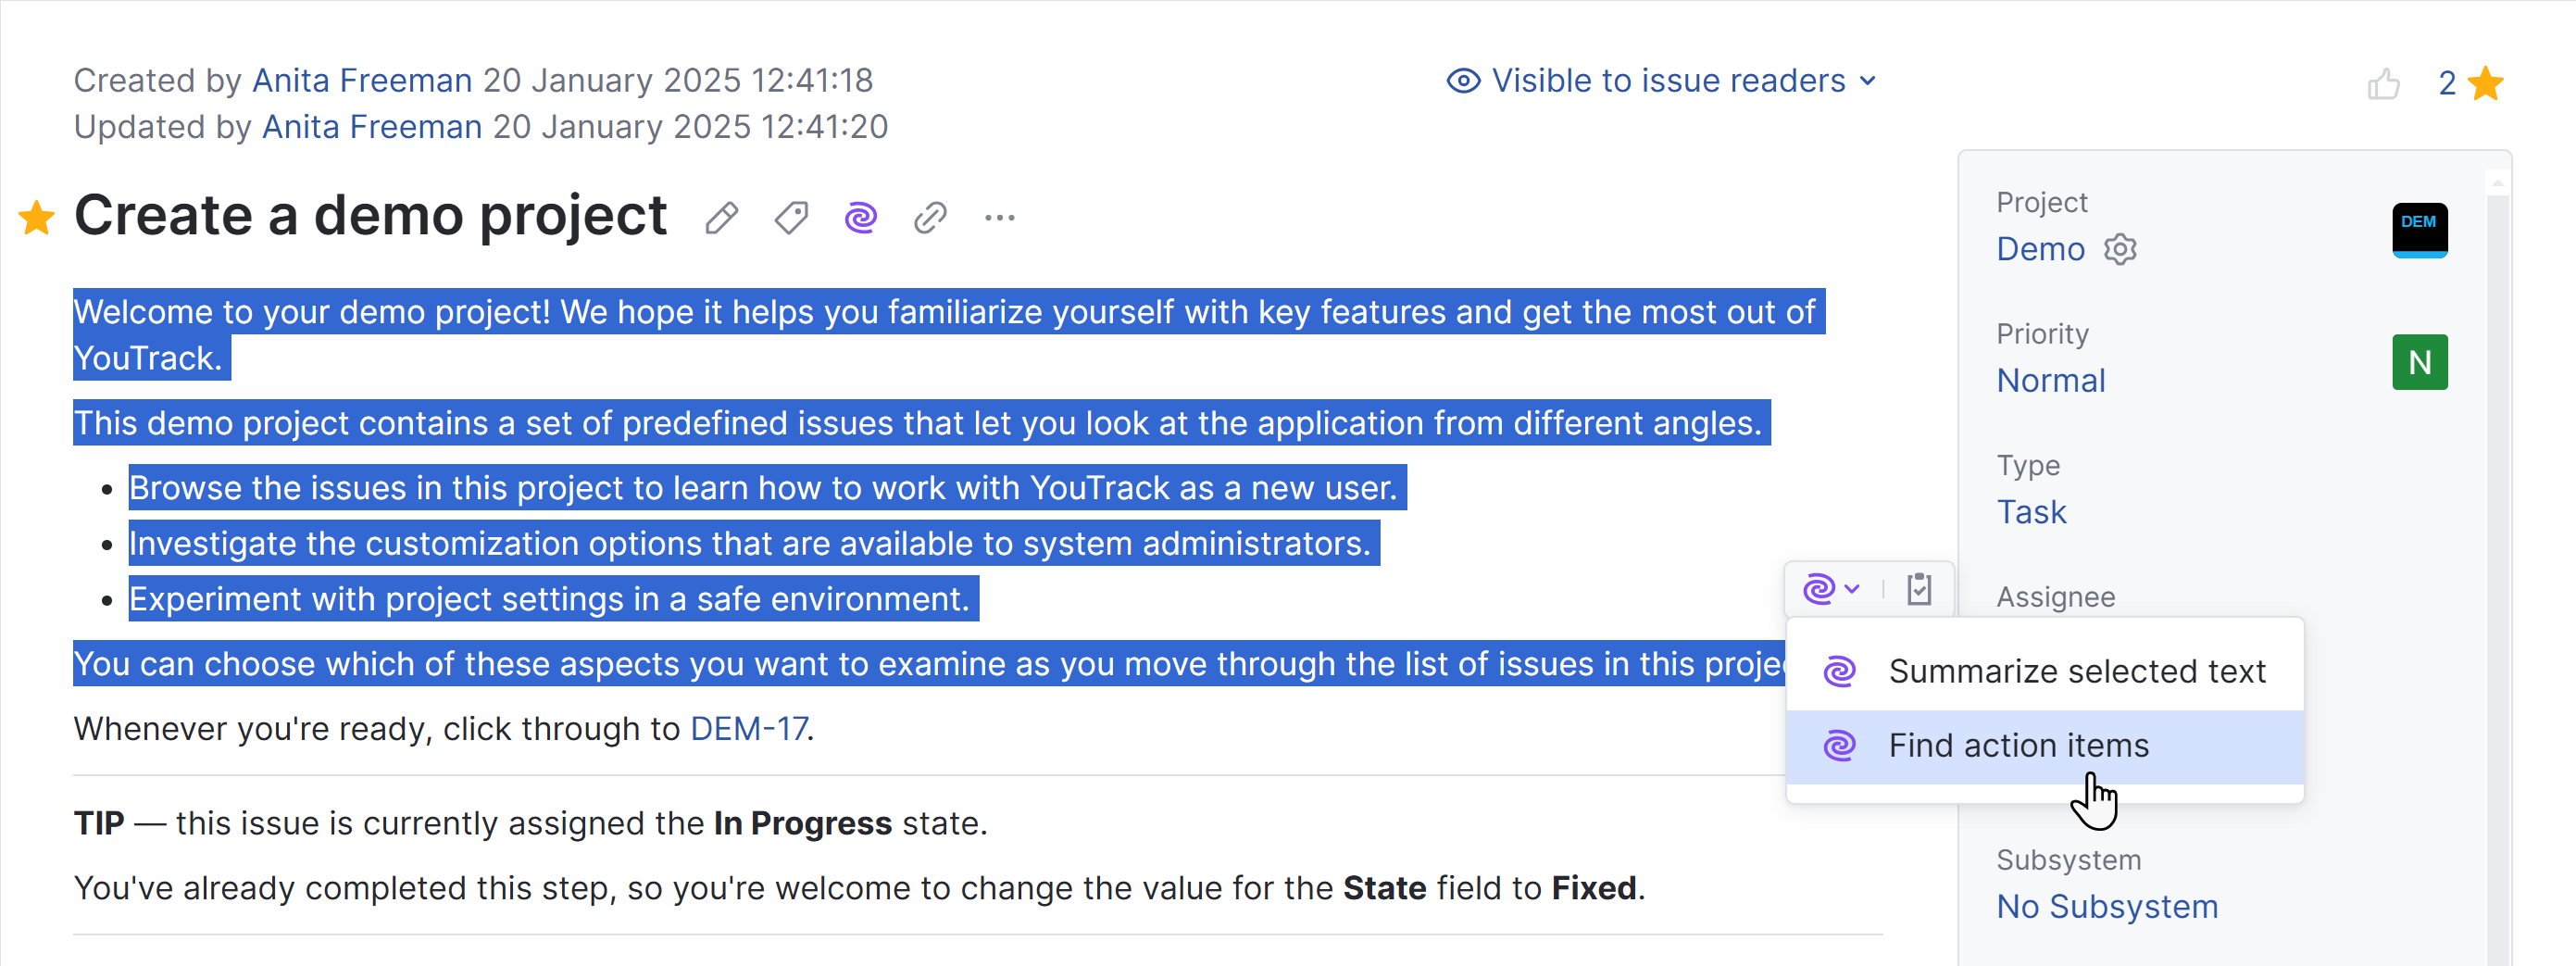Click the clipboard checklist icon in popup toolbar

click(x=1919, y=589)
